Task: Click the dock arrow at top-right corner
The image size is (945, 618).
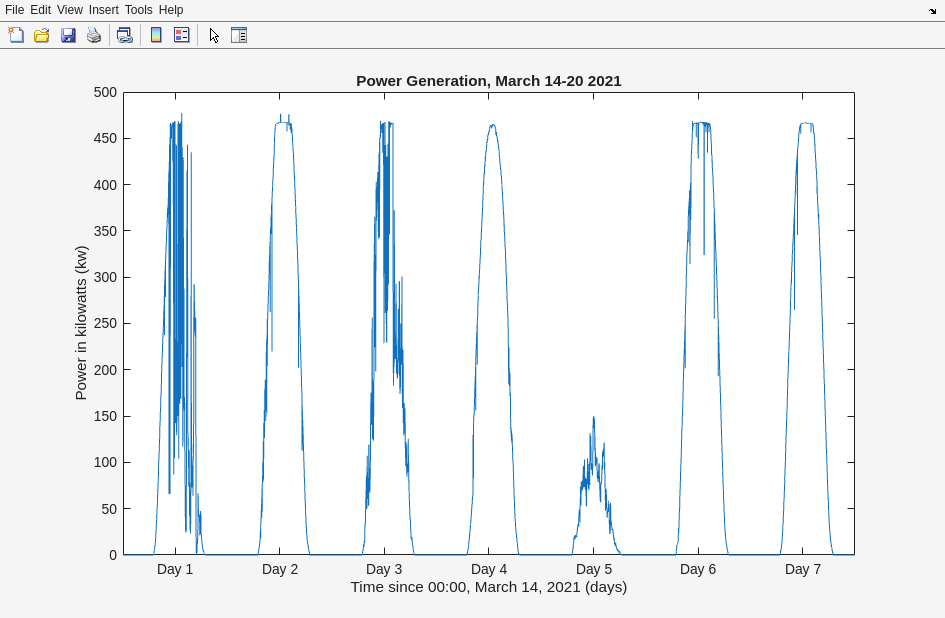Action: pyautogui.click(x=932, y=11)
